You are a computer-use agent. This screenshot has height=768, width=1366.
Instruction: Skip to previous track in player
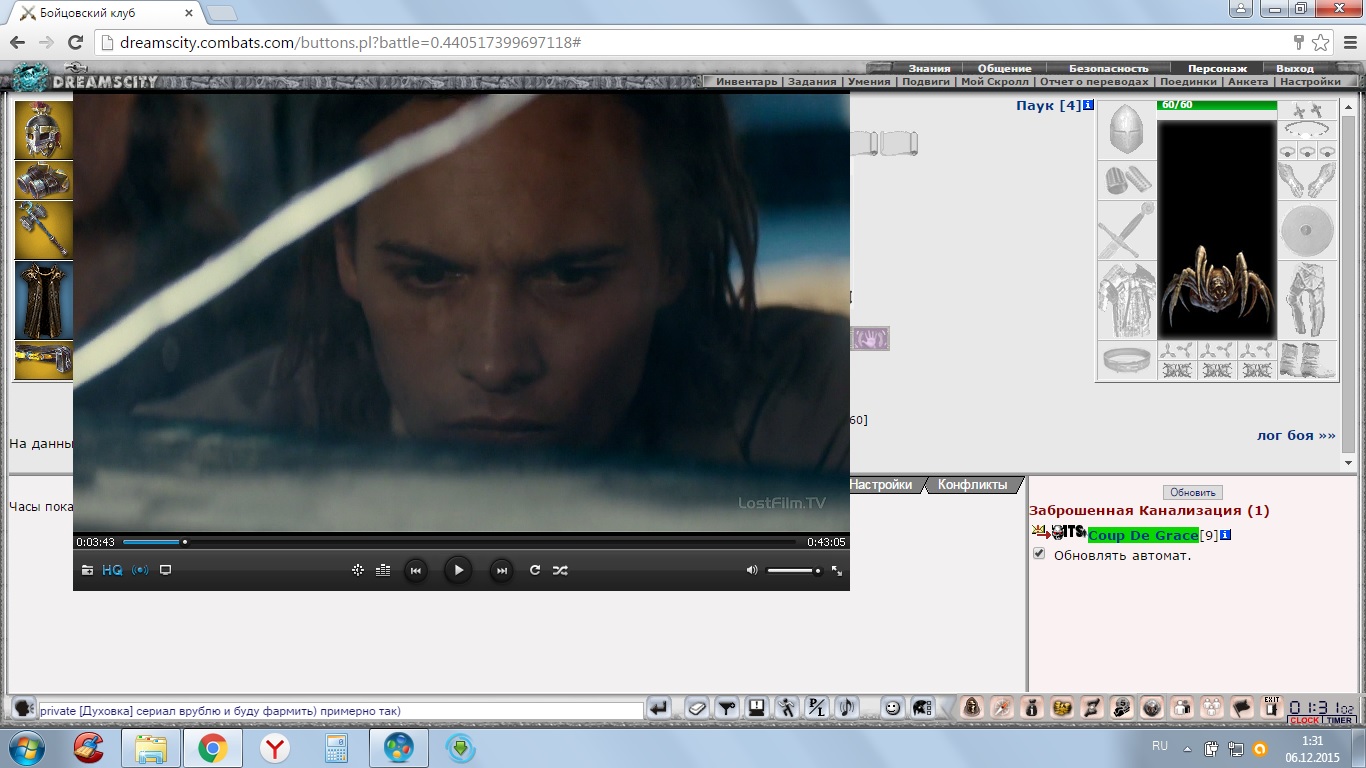(x=415, y=570)
